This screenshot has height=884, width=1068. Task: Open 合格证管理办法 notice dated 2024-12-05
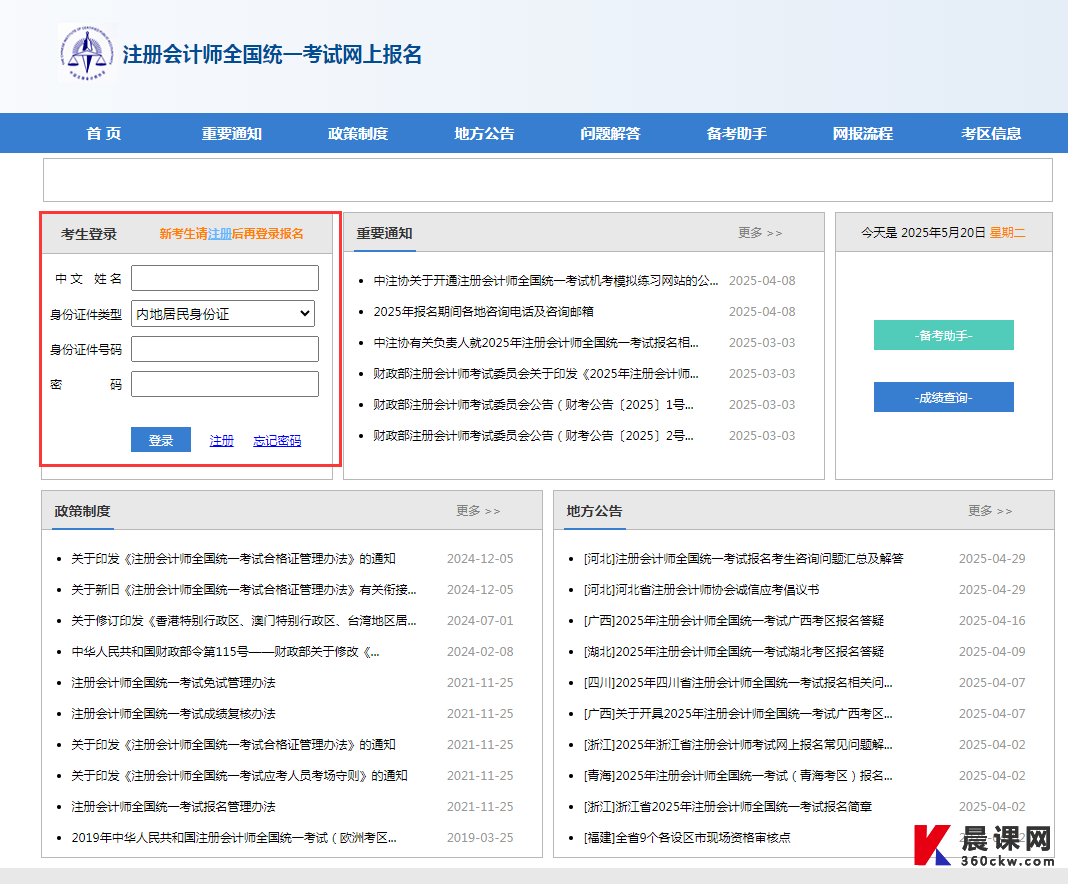tap(234, 558)
